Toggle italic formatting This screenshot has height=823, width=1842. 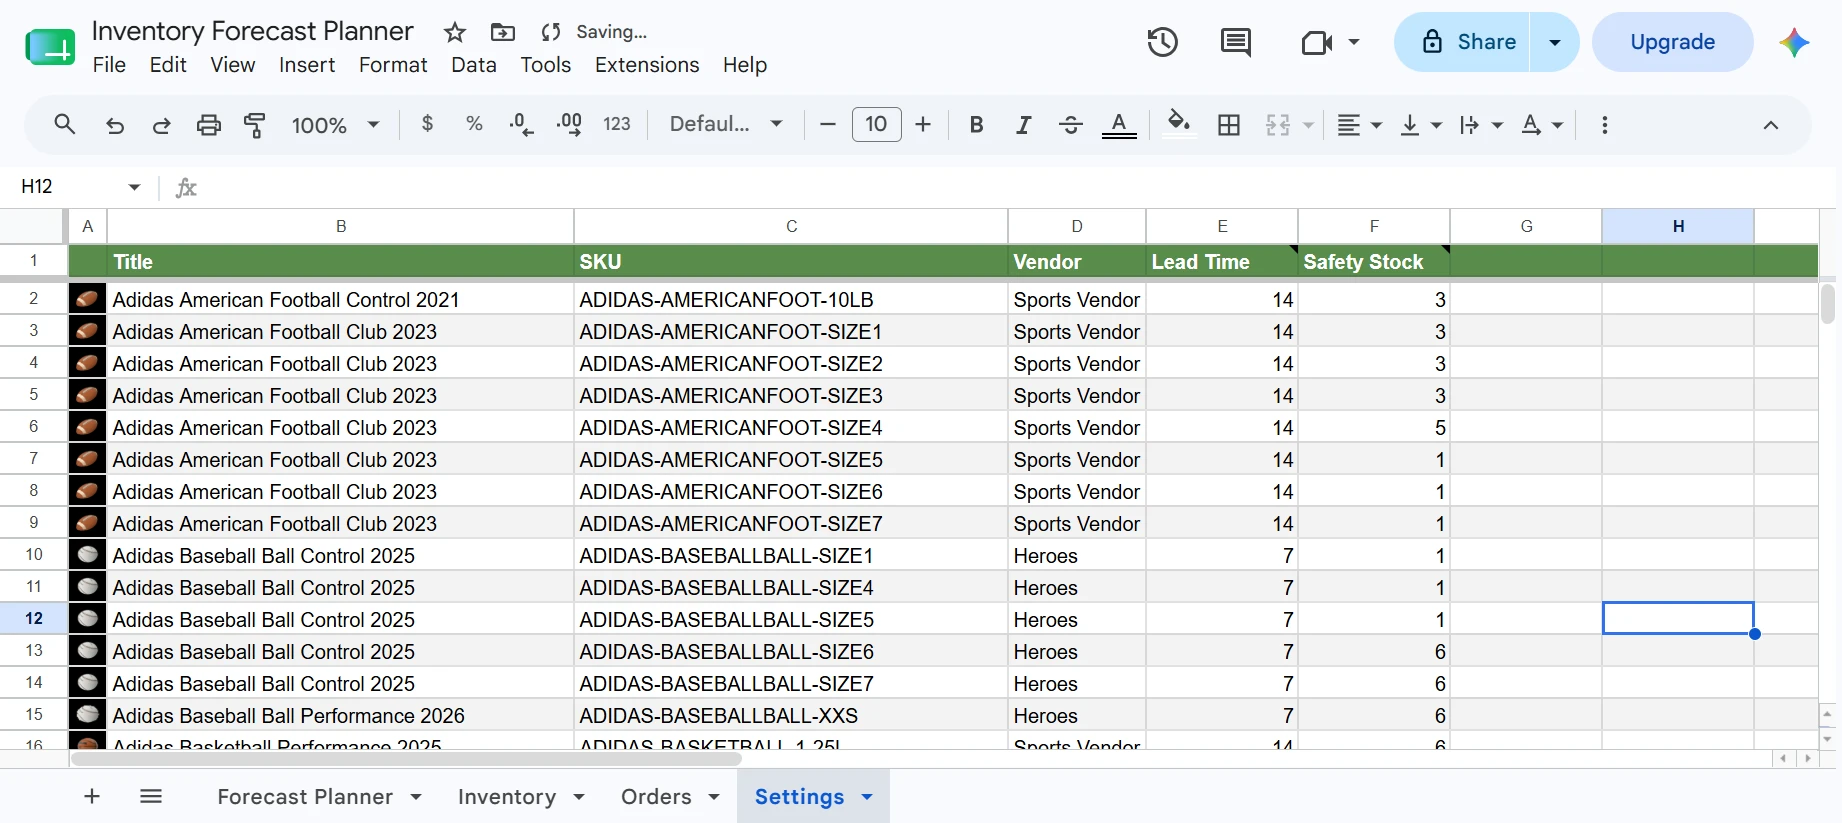tap(1023, 125)
